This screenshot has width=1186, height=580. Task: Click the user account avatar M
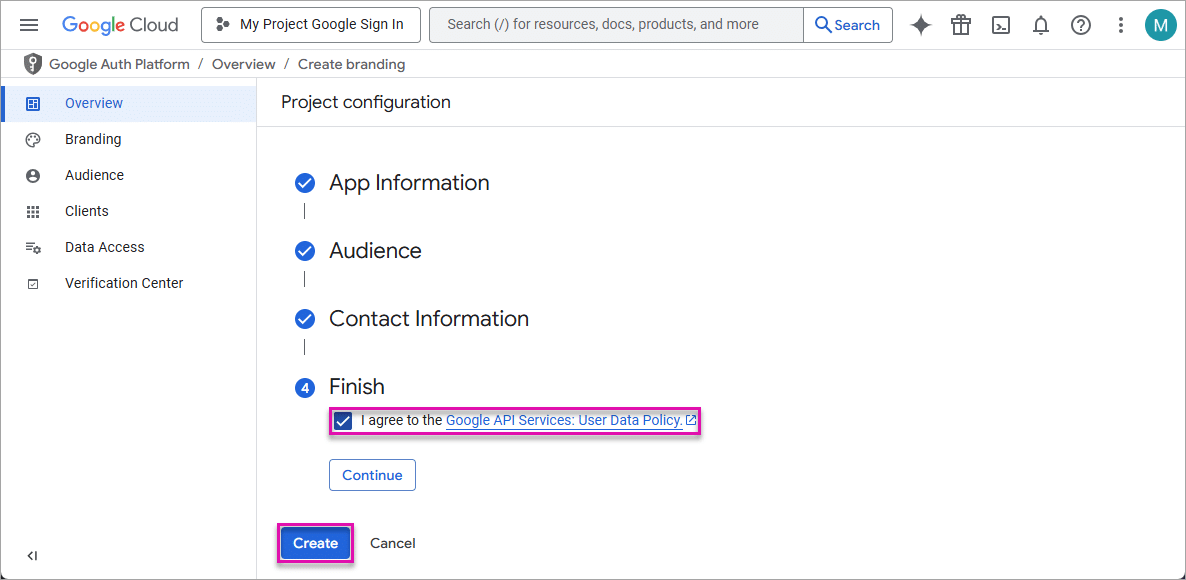(1160, 25)
